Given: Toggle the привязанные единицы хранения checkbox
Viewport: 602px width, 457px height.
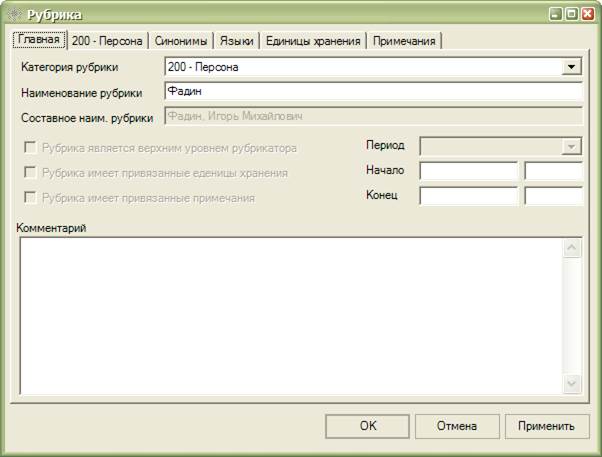Looking at the screenshot, I should pos(30,173).
